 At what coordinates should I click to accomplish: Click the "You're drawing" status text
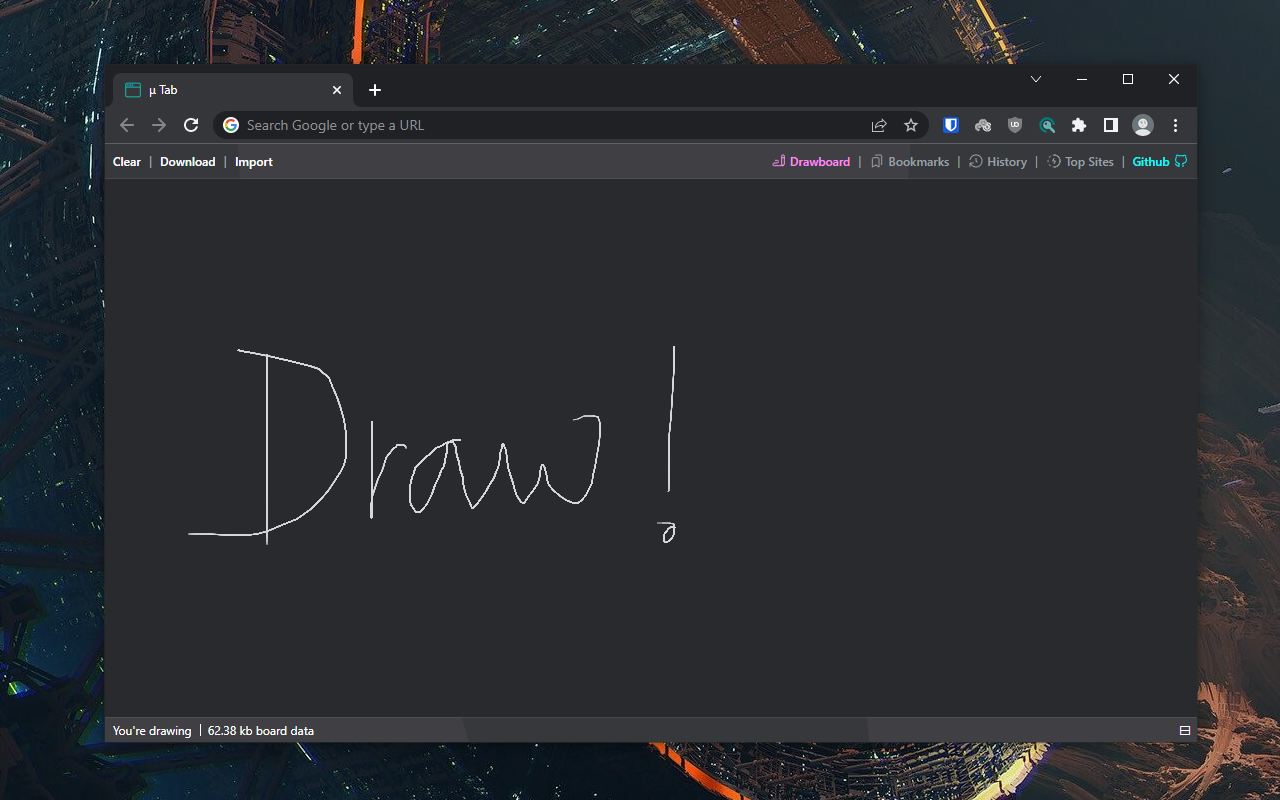pyautogui.click(x=152, y=731)
